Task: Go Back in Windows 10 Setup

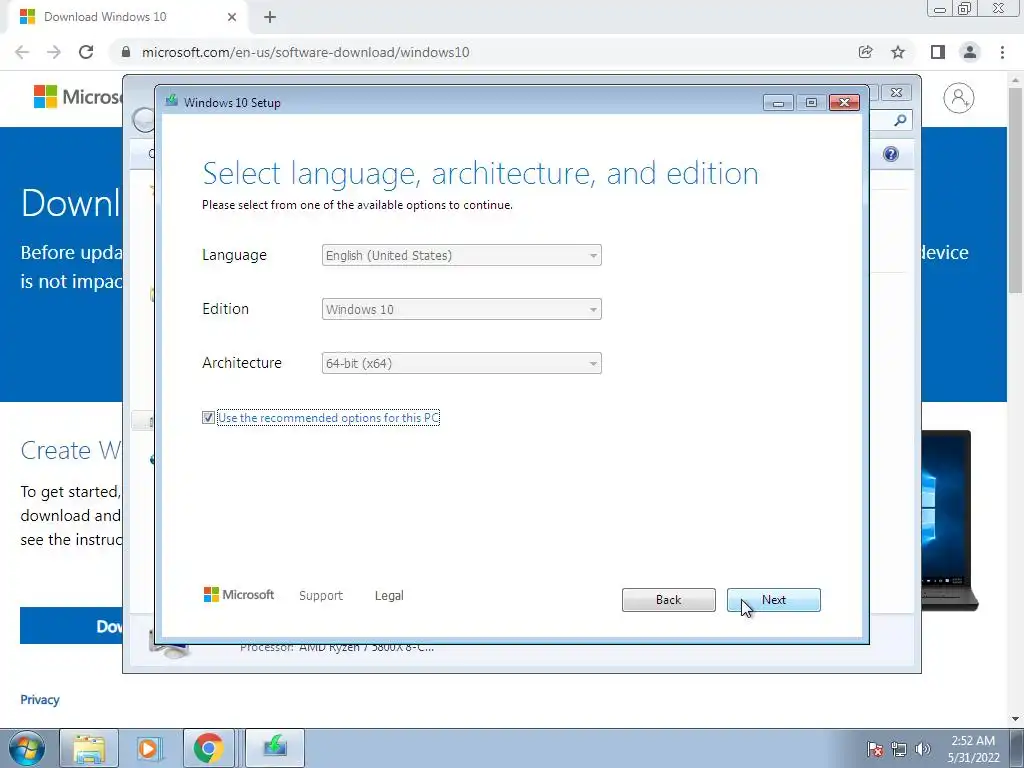Action: pyautogui.click(x=668, y=600)
